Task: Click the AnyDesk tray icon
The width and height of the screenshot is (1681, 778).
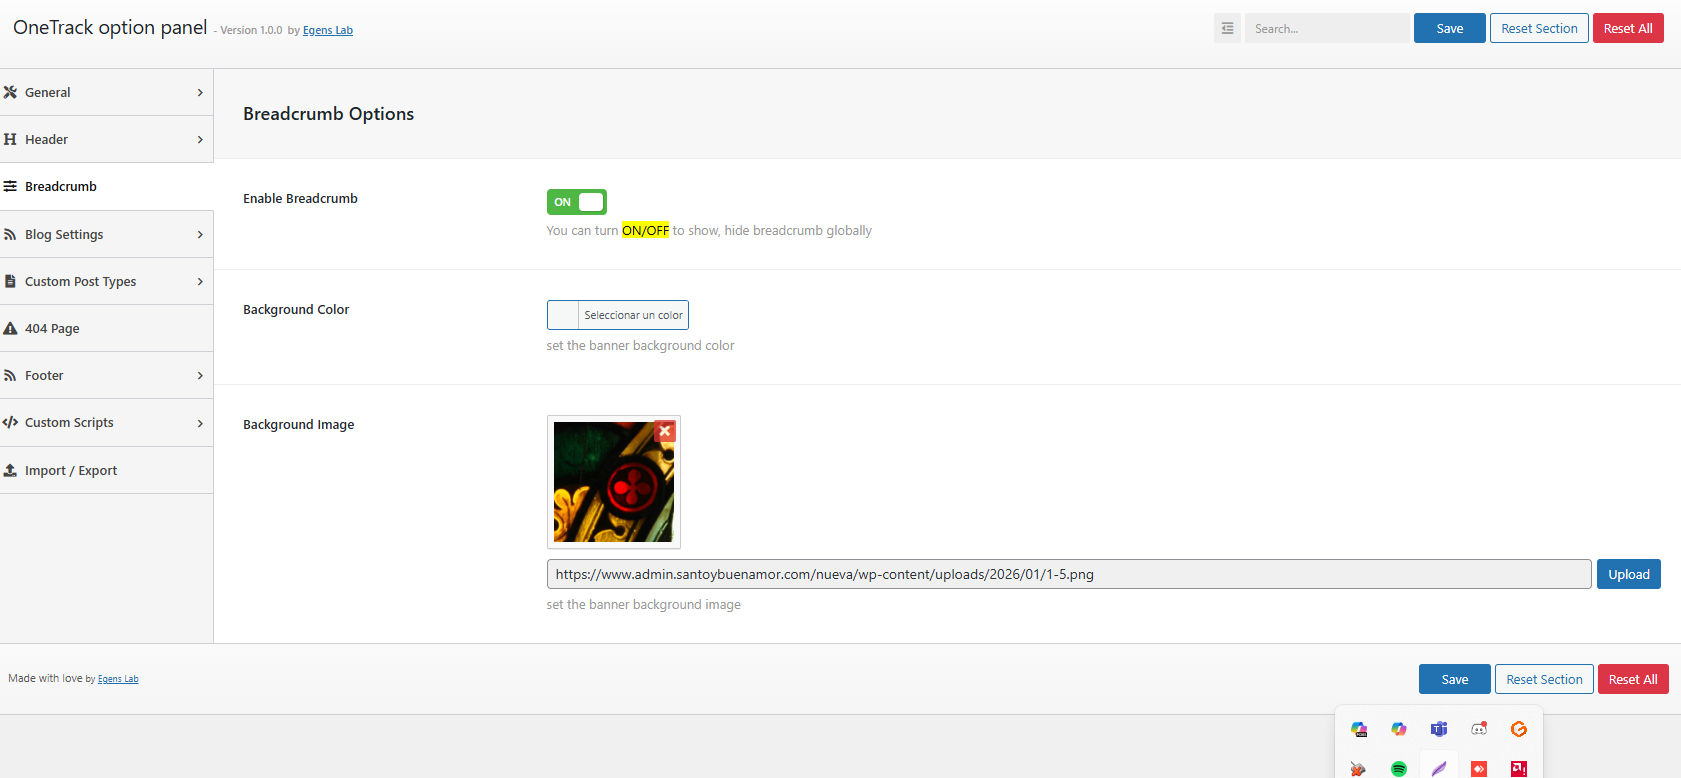Action: point(1478,768)
